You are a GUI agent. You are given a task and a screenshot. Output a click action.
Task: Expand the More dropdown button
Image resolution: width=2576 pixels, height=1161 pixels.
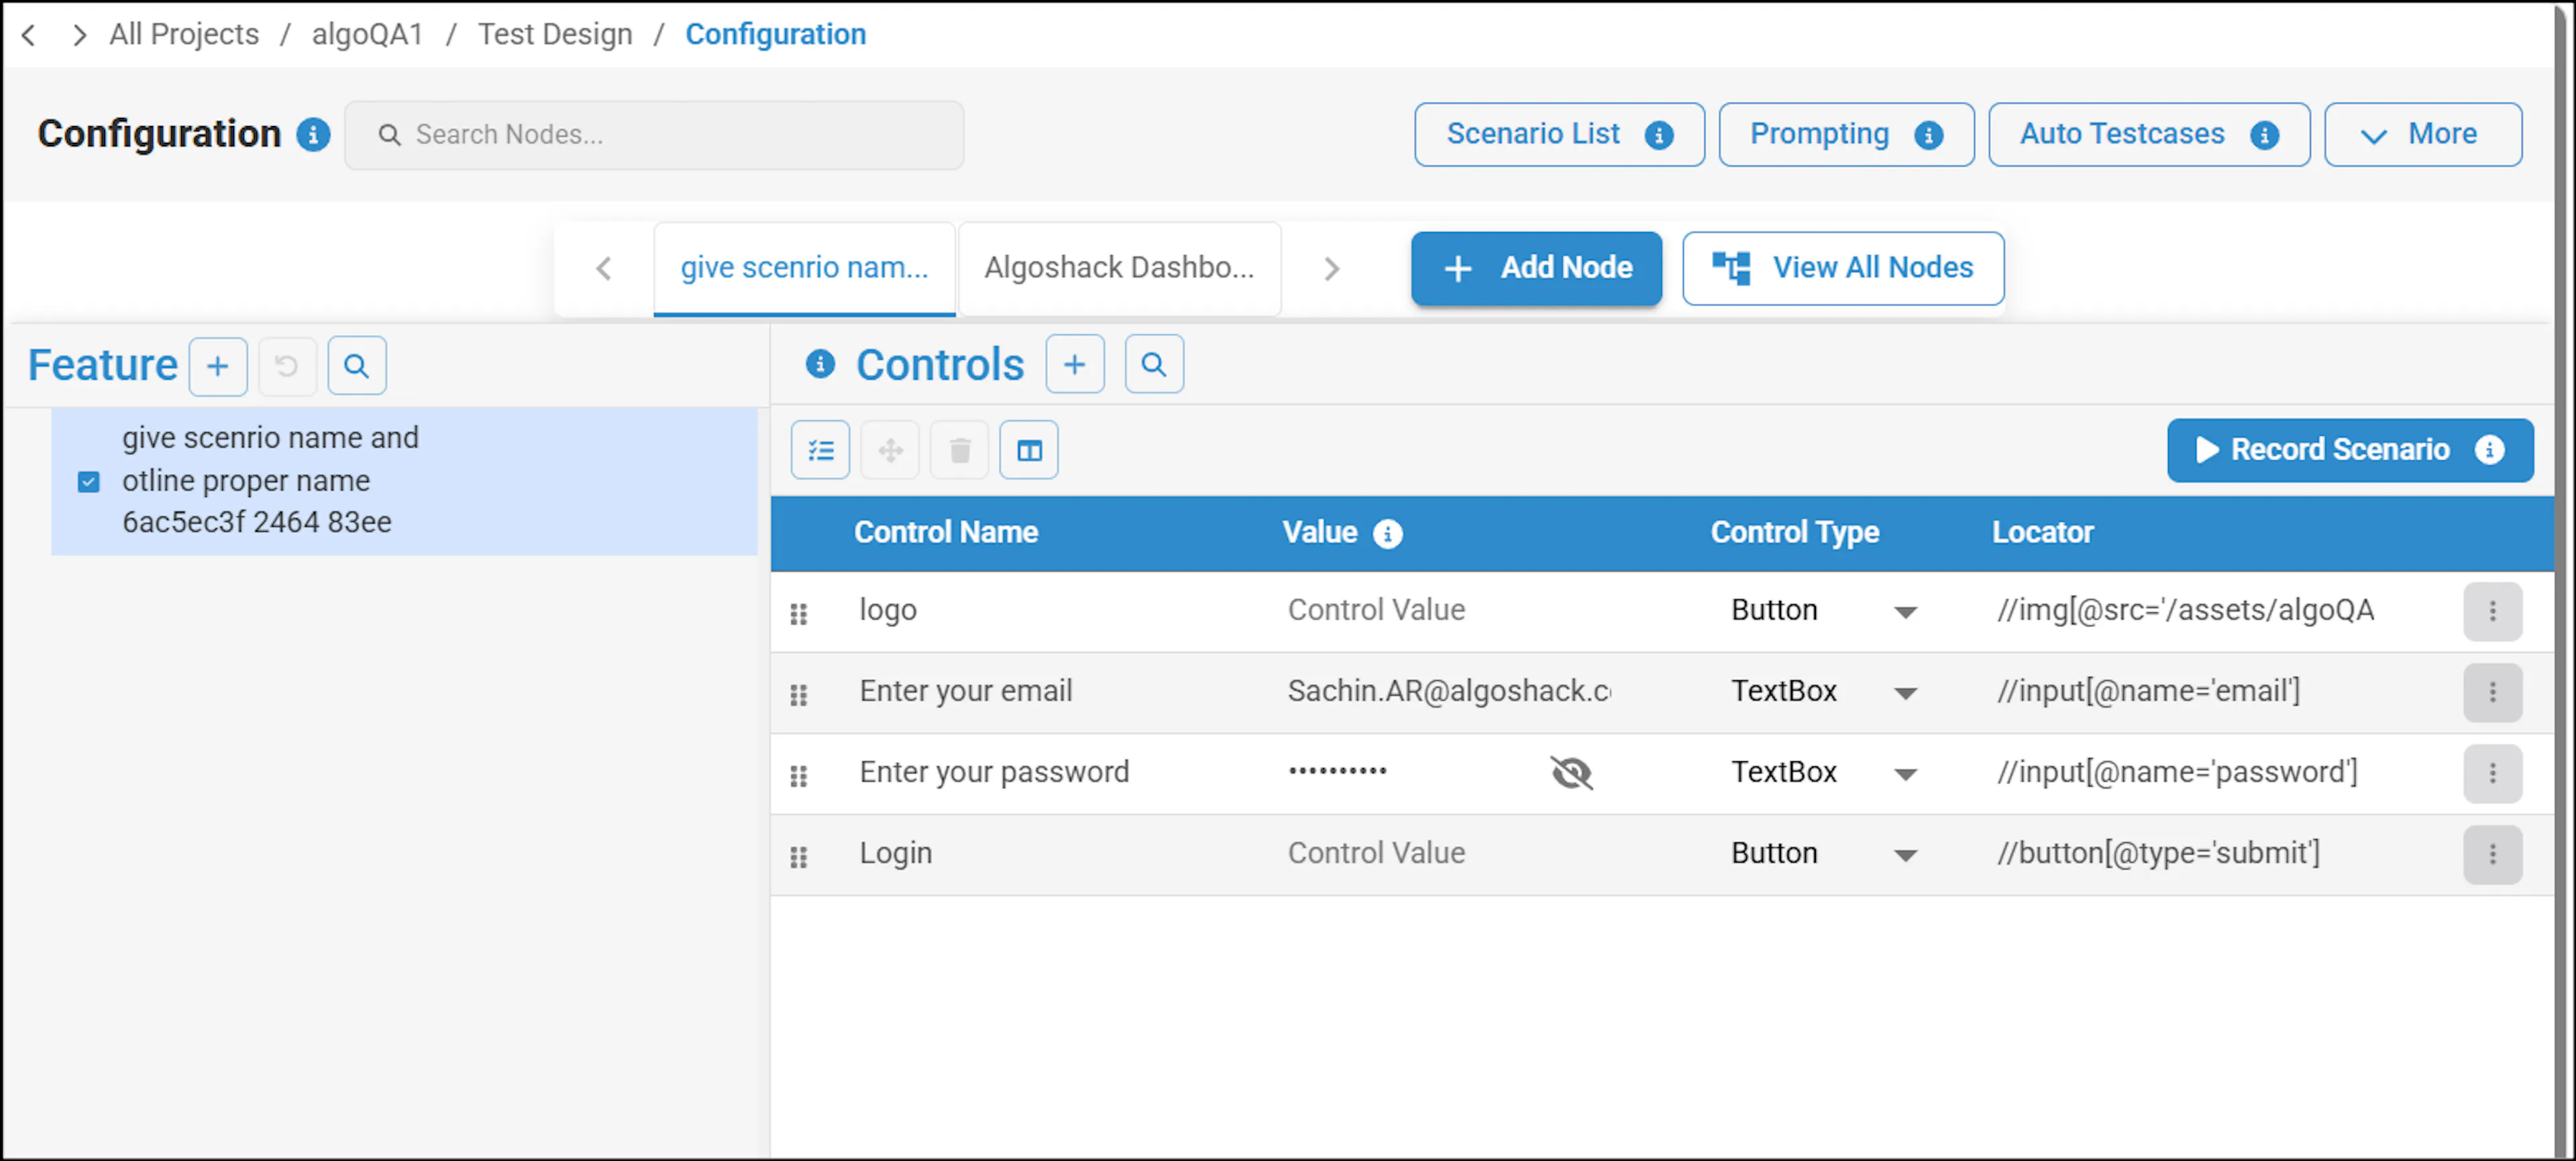point(2422,134)
